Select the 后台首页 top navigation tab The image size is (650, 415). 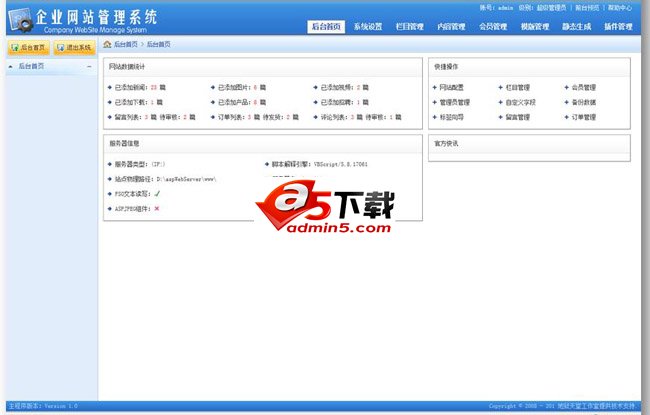(326, 27)
